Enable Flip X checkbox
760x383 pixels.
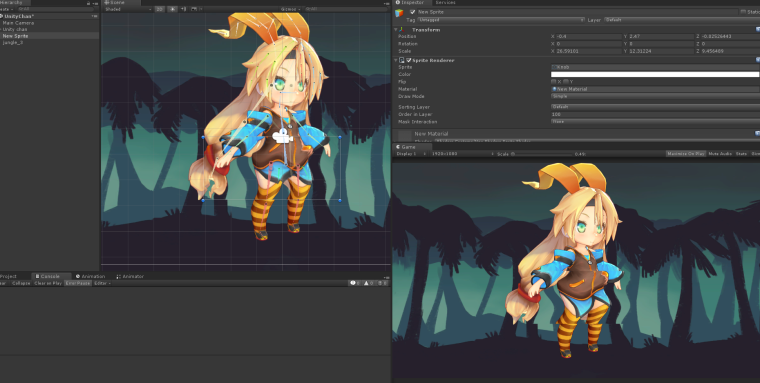pos(554,81)
